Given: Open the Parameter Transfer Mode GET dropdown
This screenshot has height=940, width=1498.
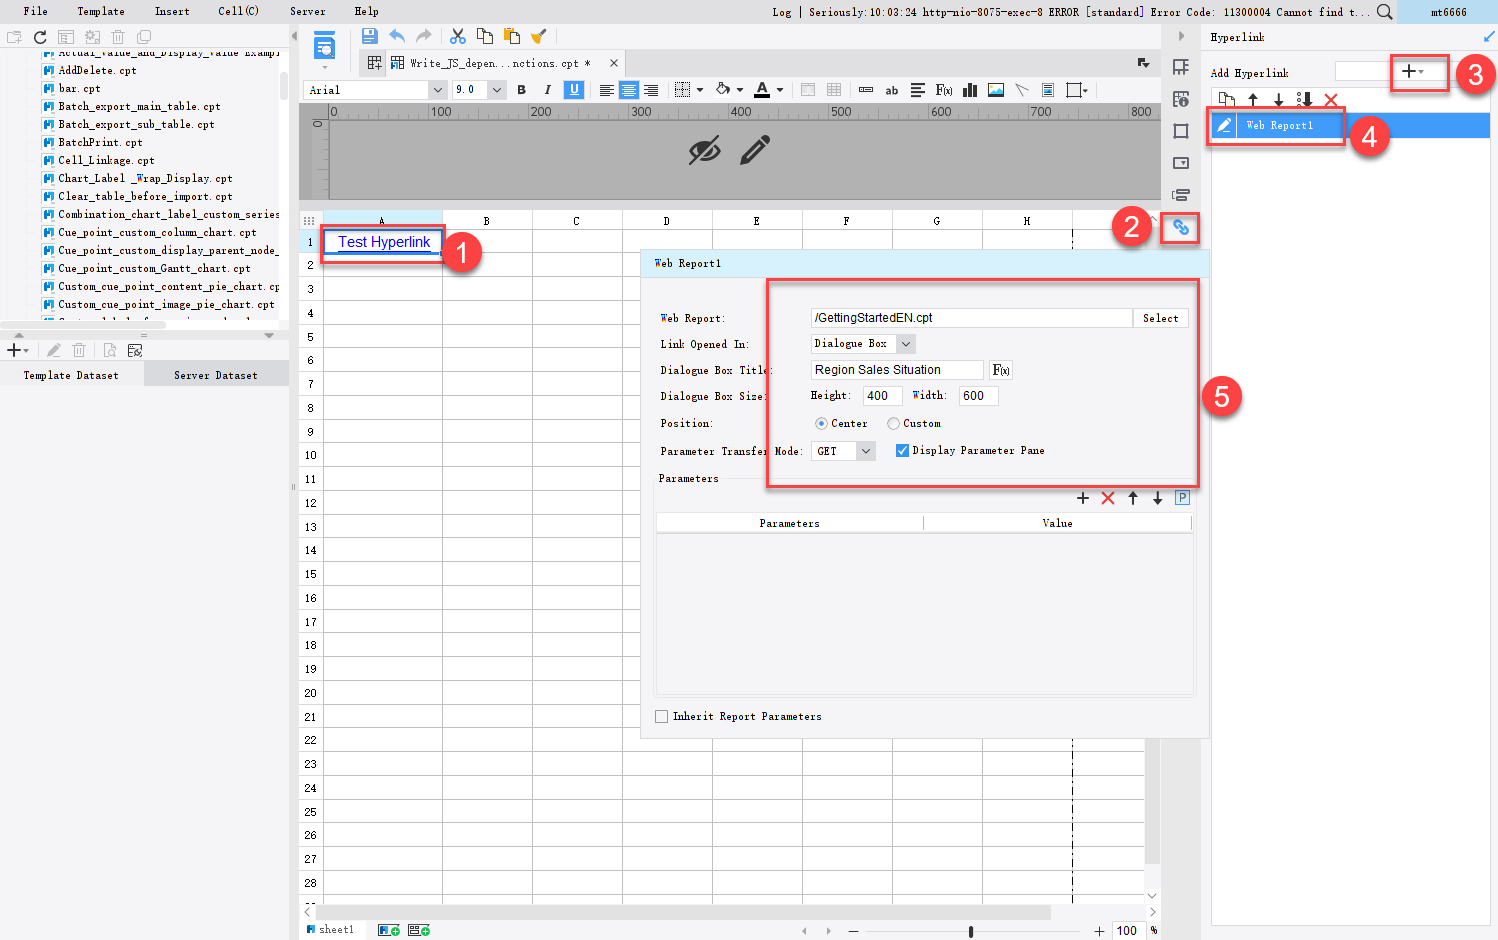Looking at the screenshot, I should pyautogui.click(x=866, y=450).
